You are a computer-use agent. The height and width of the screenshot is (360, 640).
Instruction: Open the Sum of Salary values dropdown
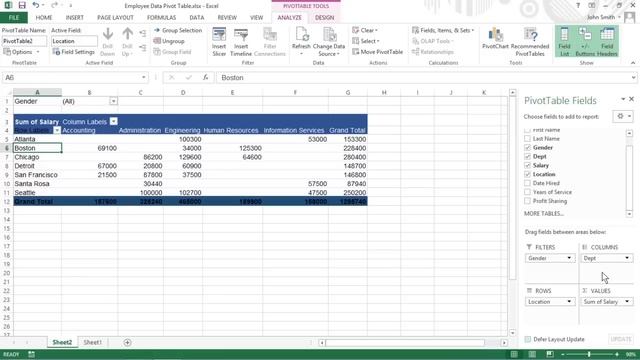[x=627, y=302]
